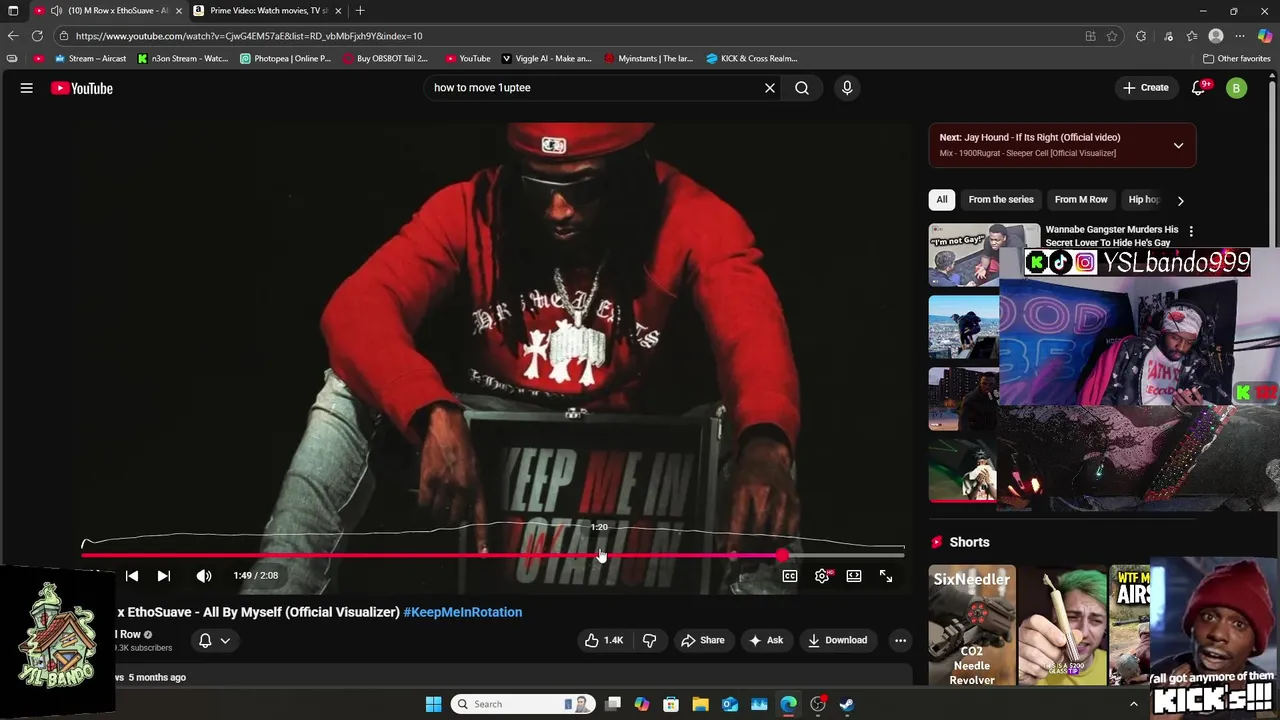
Task: Add this page to favorites star
Action: click(1112, 36)
